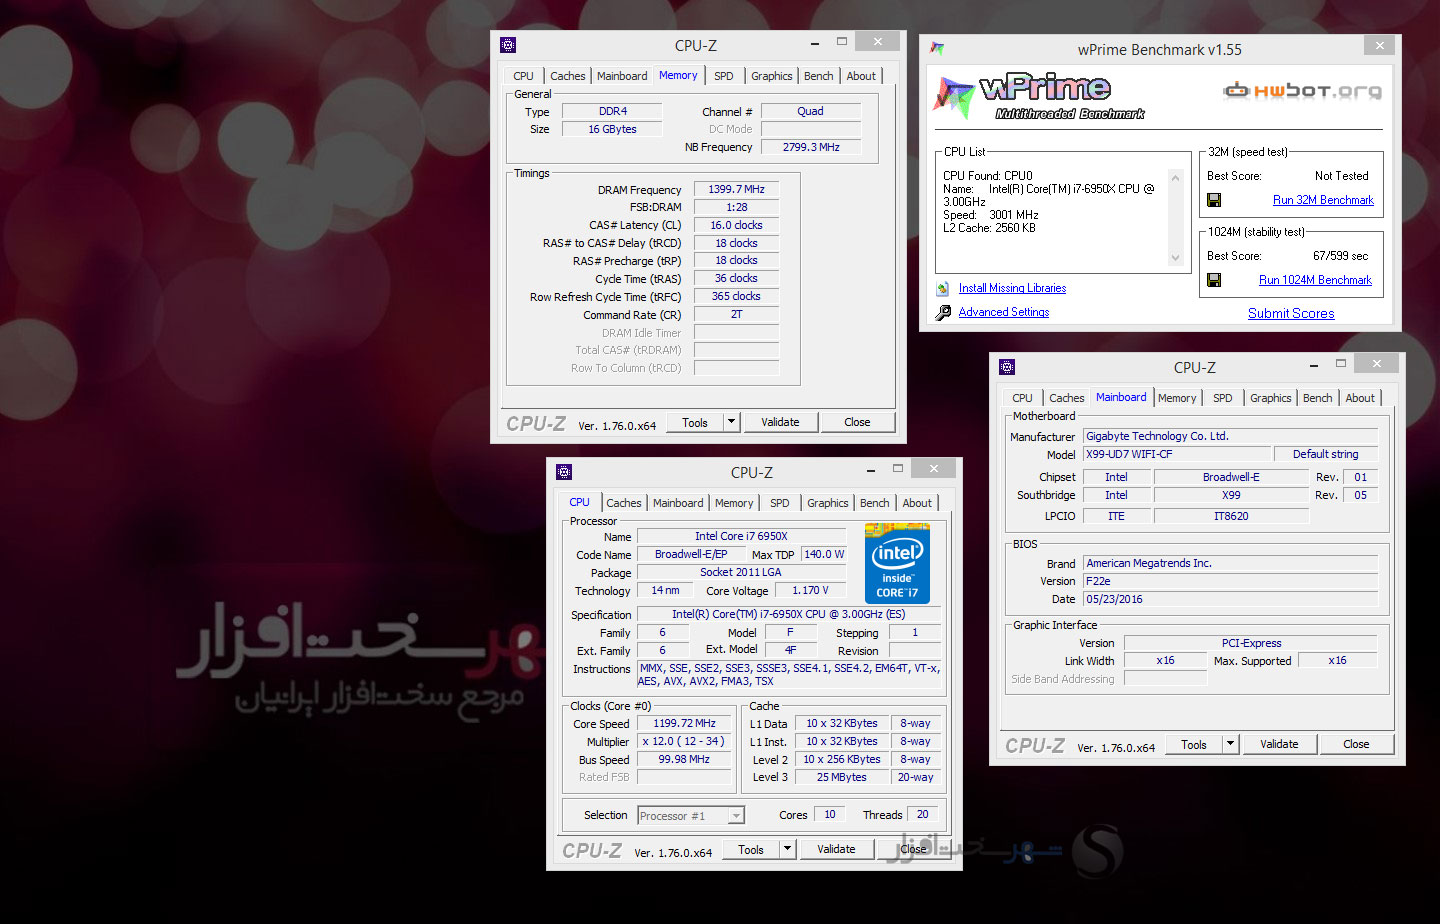1440x924 pixels.
Task: Open the Tools dropdown arrow in Memory window
Action: (731, 422)
